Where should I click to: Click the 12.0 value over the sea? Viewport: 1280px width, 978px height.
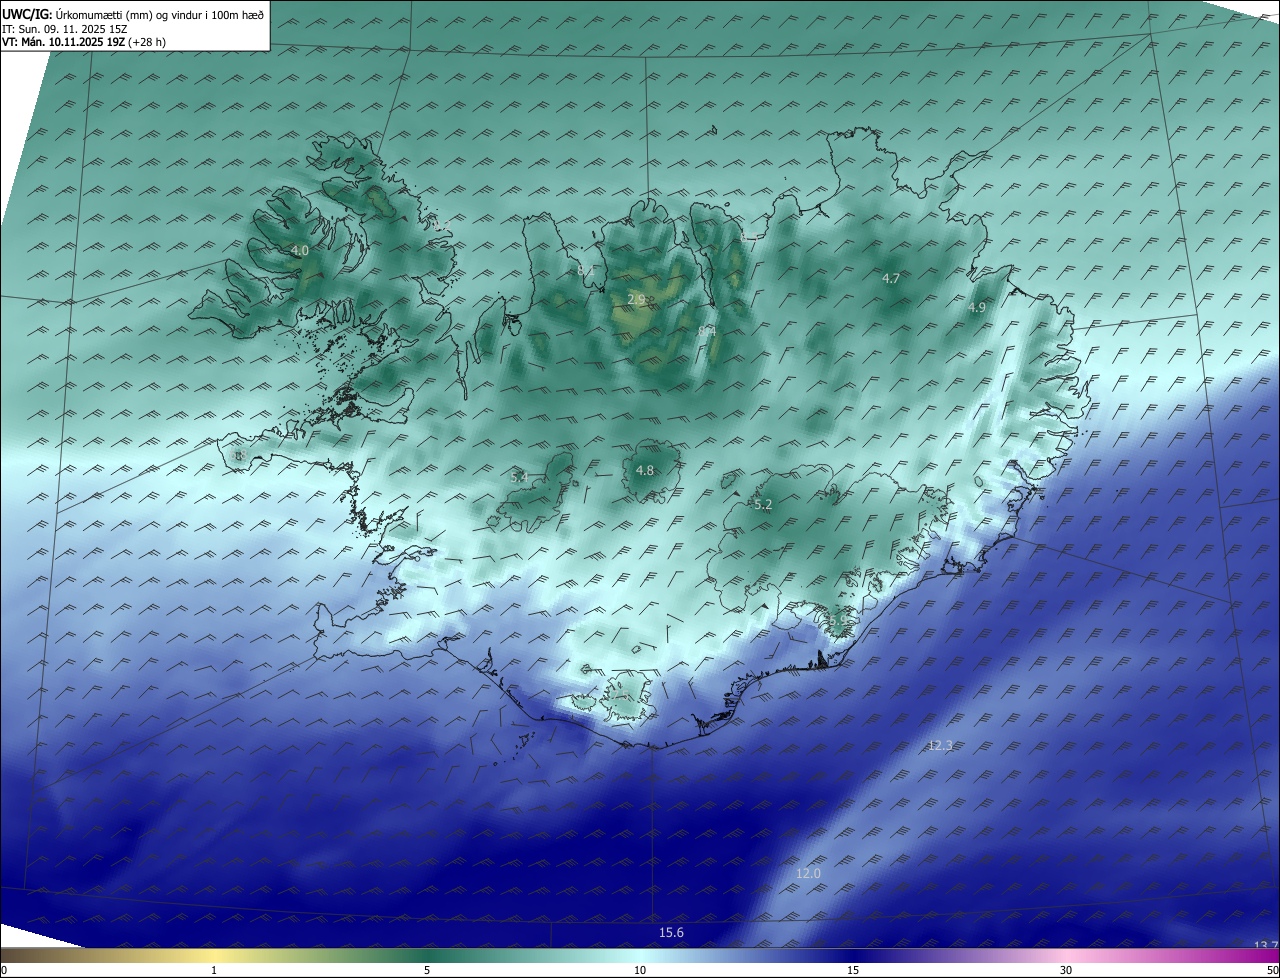pyautogui.click(x=808, y=873)
